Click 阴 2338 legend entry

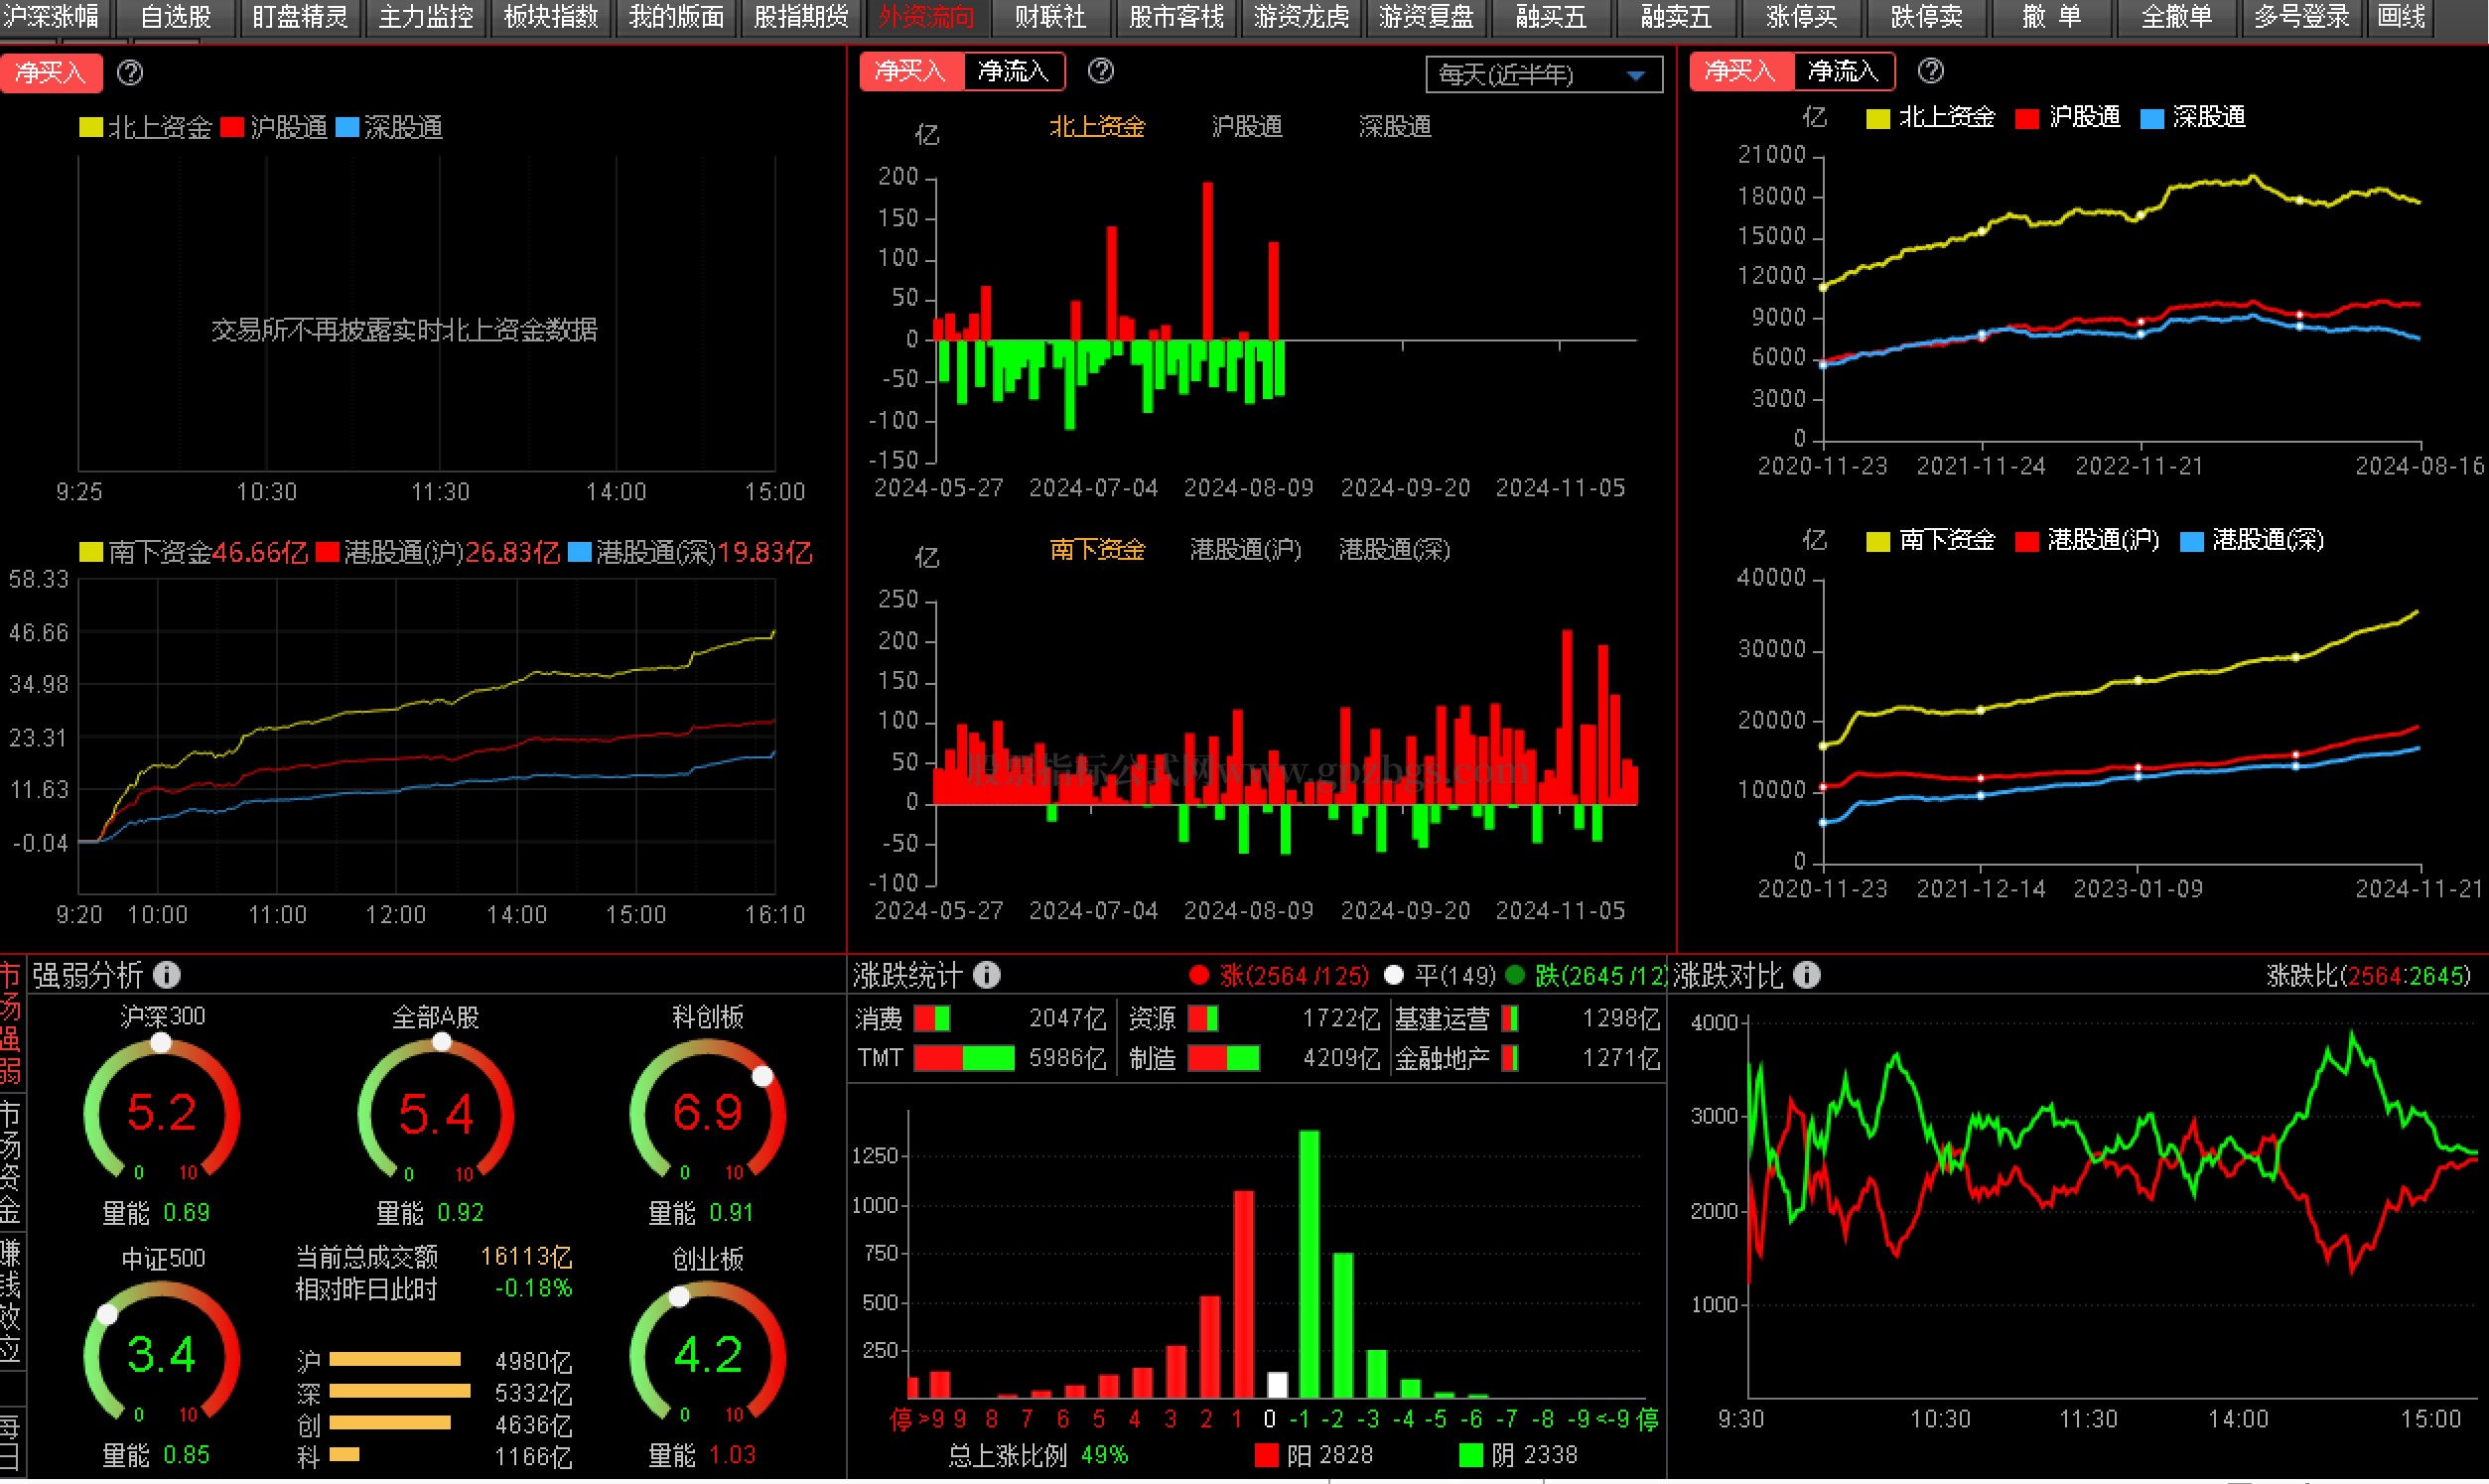pyautogui.click(x=1518, y=1455)
